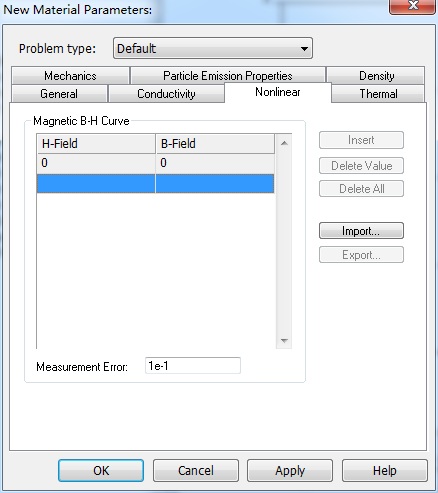Screen dimensions: 438x493
Task: Click the Apply button
Action: [290, 470]
